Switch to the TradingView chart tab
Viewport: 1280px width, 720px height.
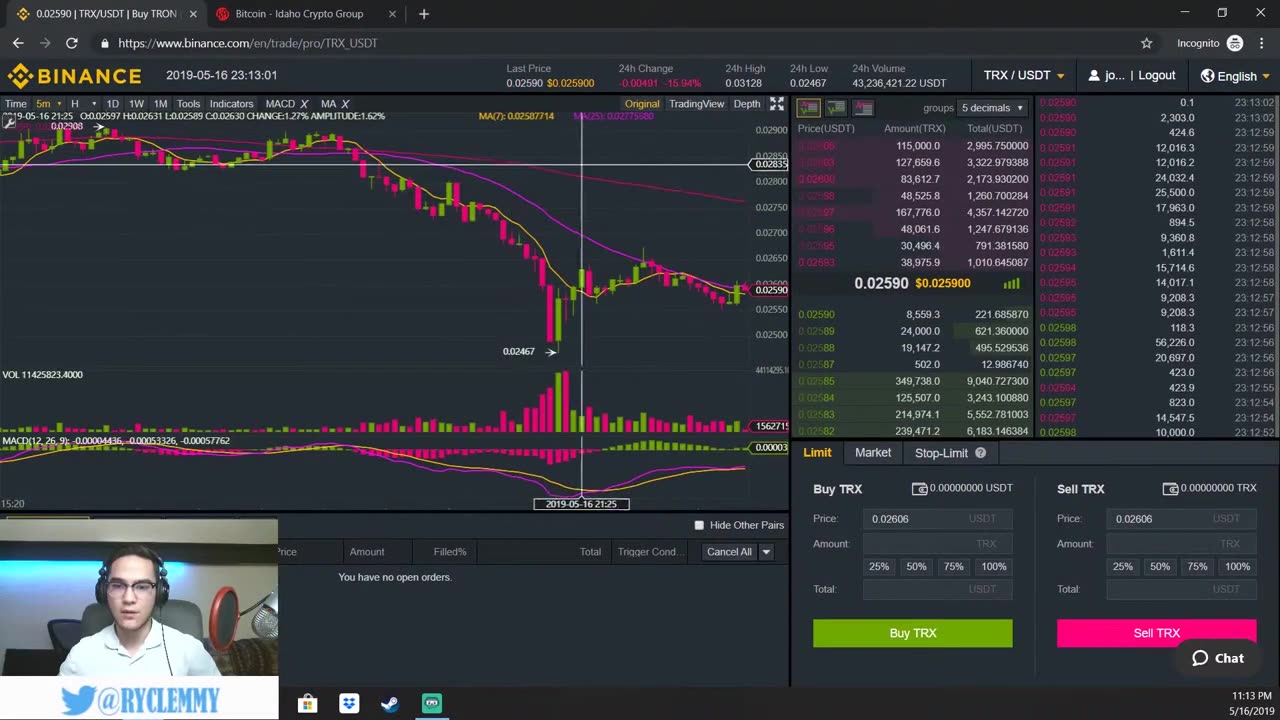point(696,104)
